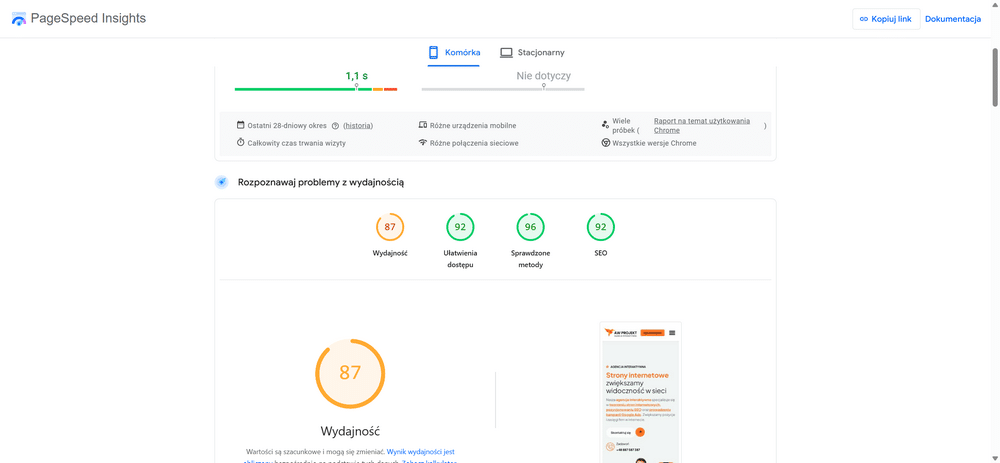Switch to the Komórka tab

click(453, 52)
